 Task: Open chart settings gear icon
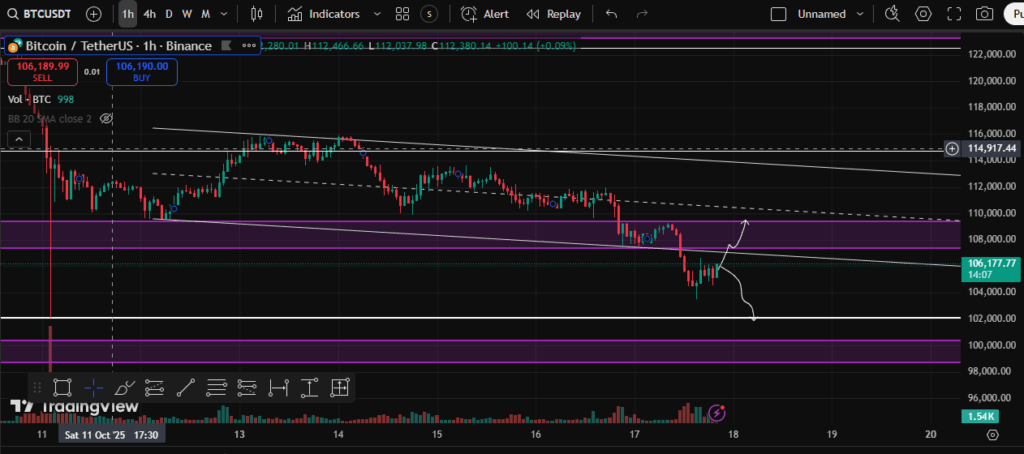923,14
